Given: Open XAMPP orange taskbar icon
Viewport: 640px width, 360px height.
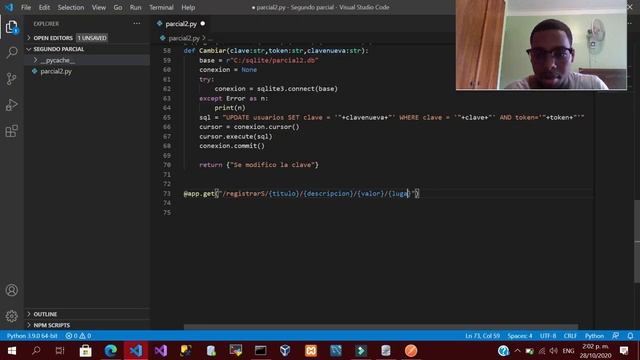Looking at the screenshot, I should pos(311,351).
